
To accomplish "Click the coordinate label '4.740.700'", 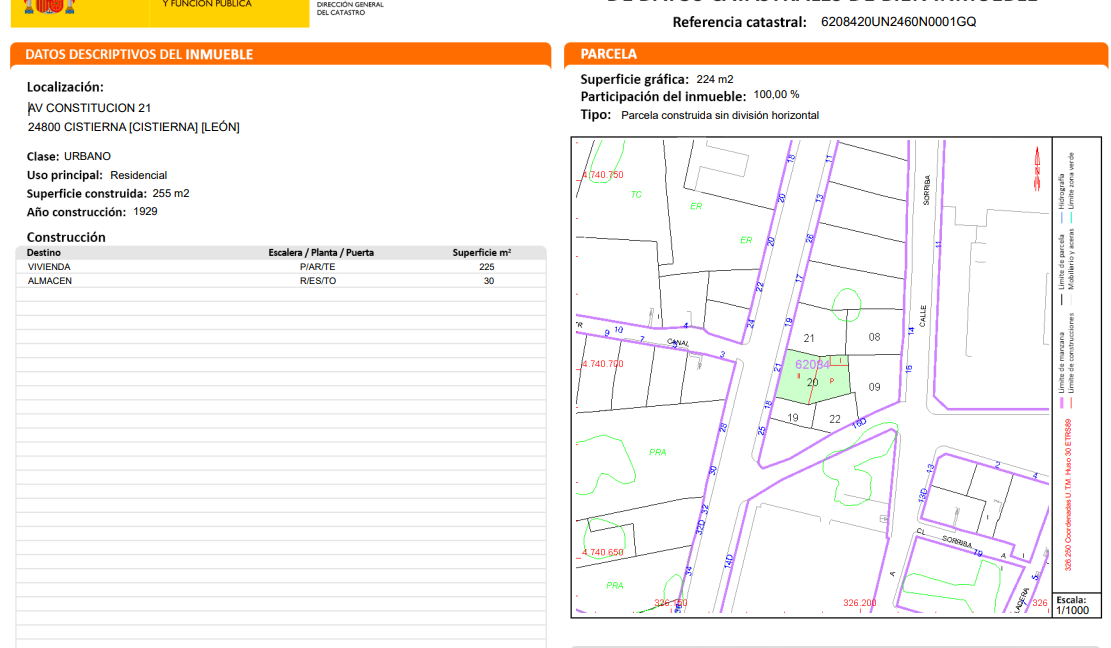I will pyautogui.click(x=603, y=364).
